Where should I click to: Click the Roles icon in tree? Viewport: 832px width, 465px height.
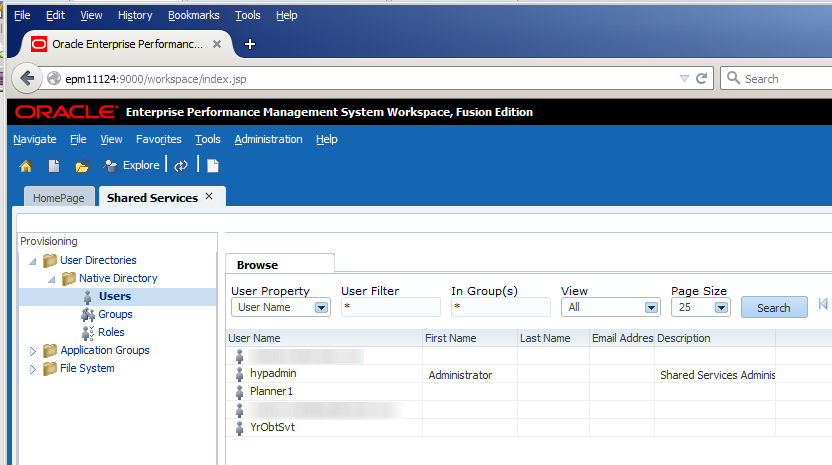[88, 333]
